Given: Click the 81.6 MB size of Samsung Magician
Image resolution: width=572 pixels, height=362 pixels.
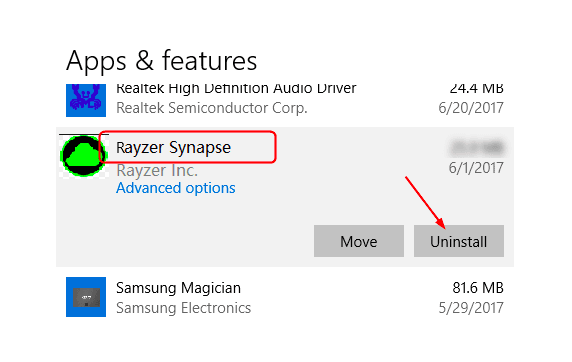Looking at the screenshot, I should point(478,288).
